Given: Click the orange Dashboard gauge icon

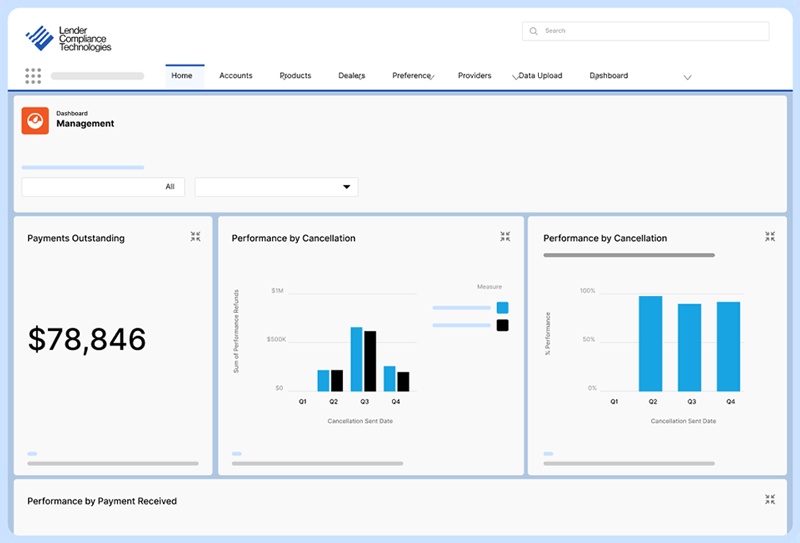Looking at the screenshot, I should (35, 120).
